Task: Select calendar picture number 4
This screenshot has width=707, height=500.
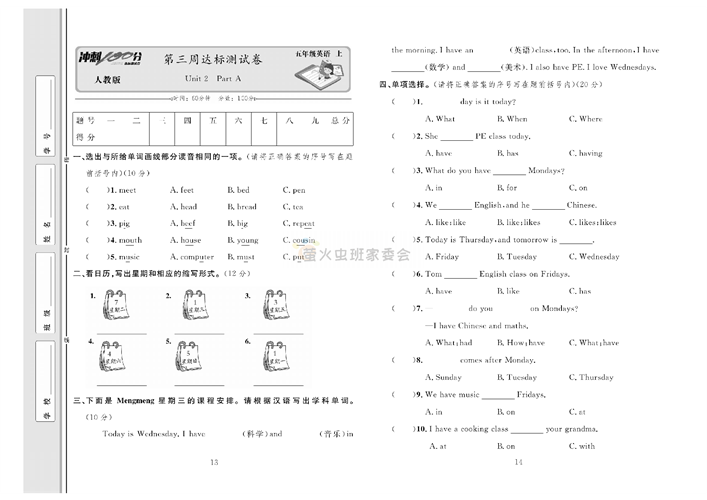Action: (111, 356)
